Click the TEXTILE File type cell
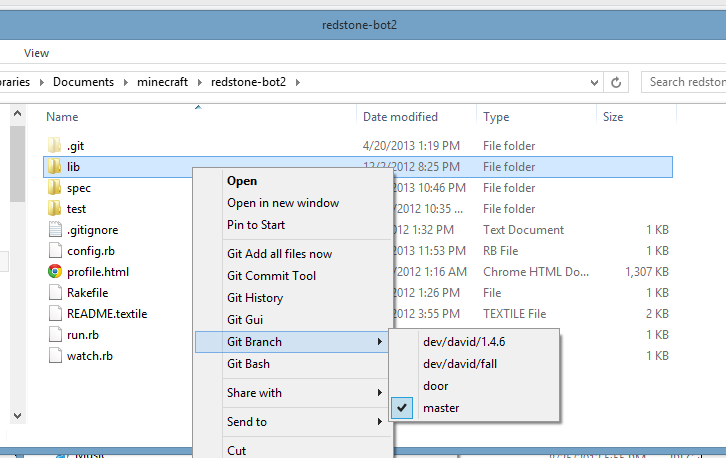This screenshot has width=726, height=458. point(515,314)
